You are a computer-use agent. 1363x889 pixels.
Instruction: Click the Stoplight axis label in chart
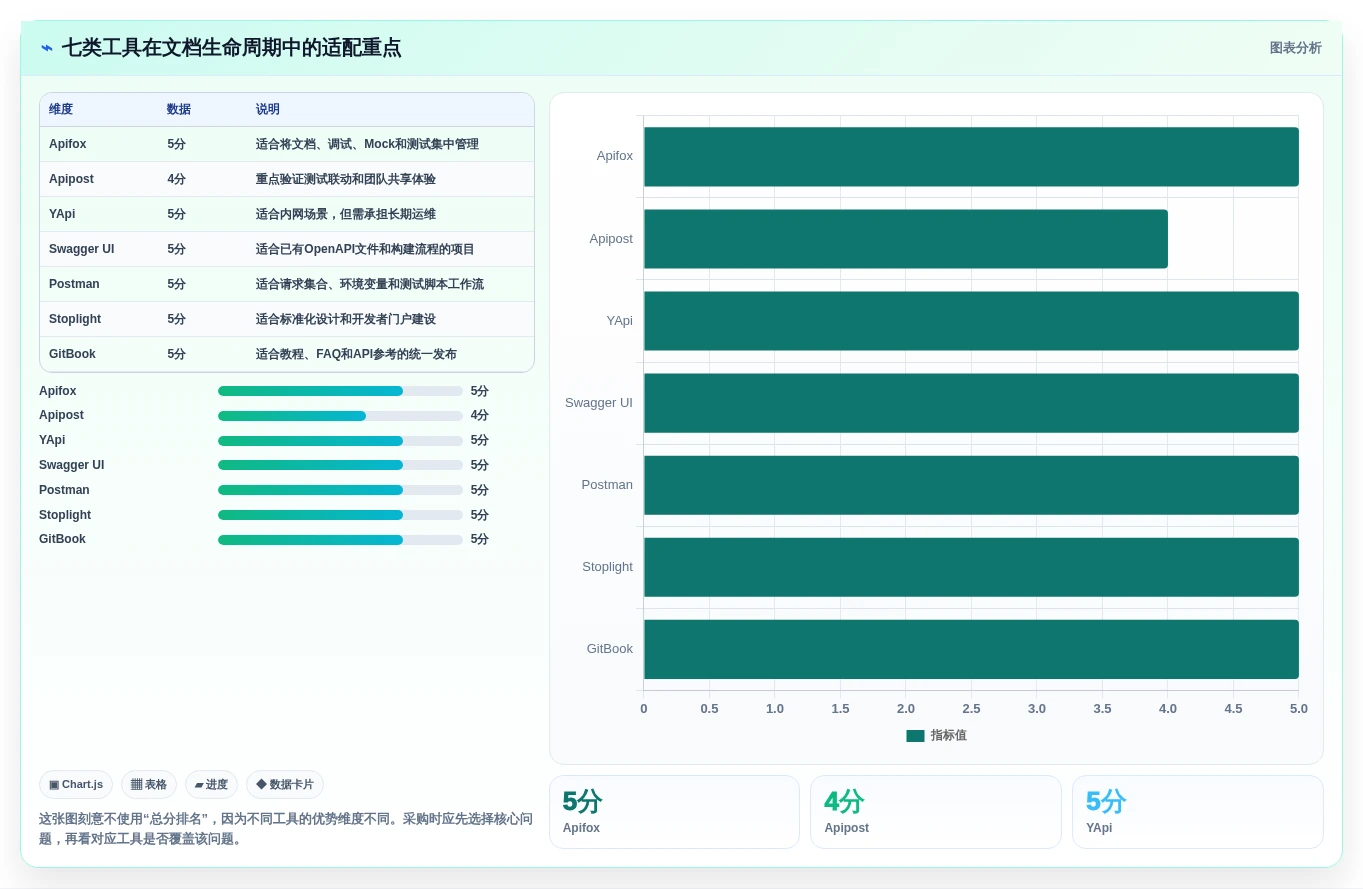coord(607,567)
